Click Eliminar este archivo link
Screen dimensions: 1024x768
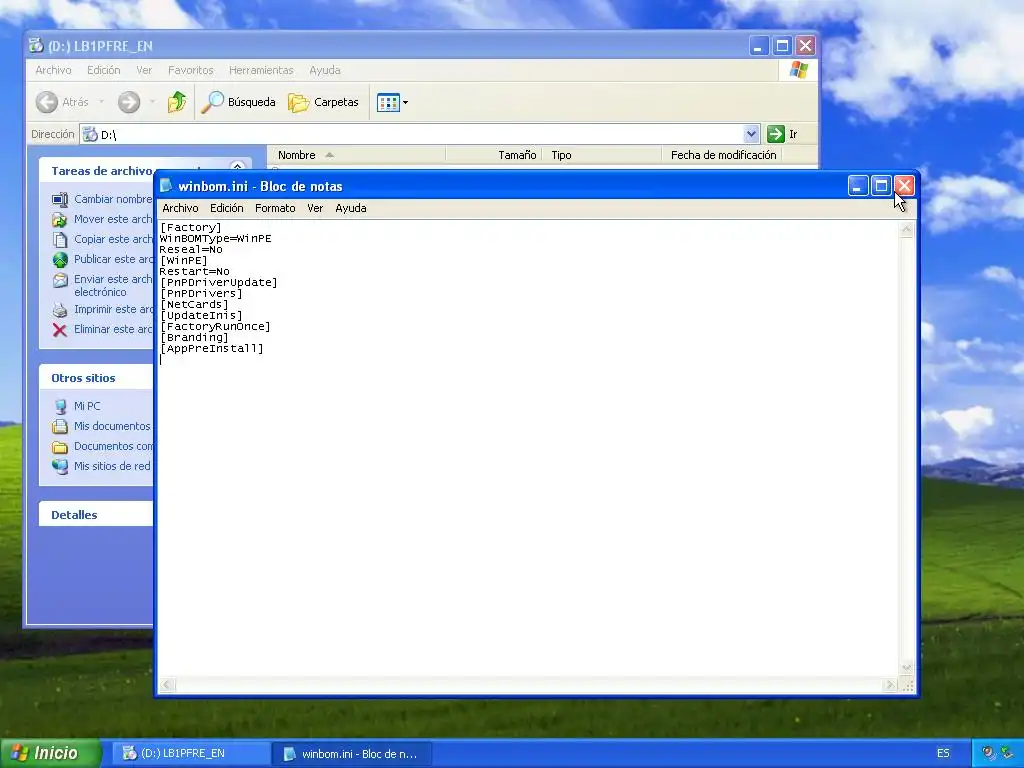coord(113,329)
